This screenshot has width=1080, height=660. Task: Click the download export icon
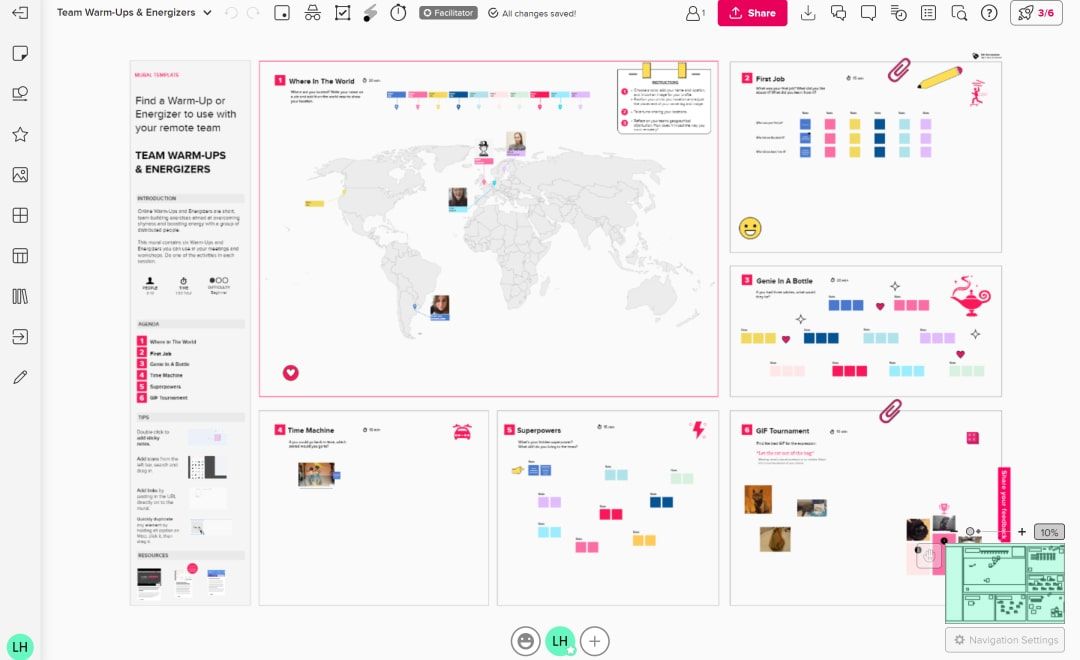(x=809, y=13)
